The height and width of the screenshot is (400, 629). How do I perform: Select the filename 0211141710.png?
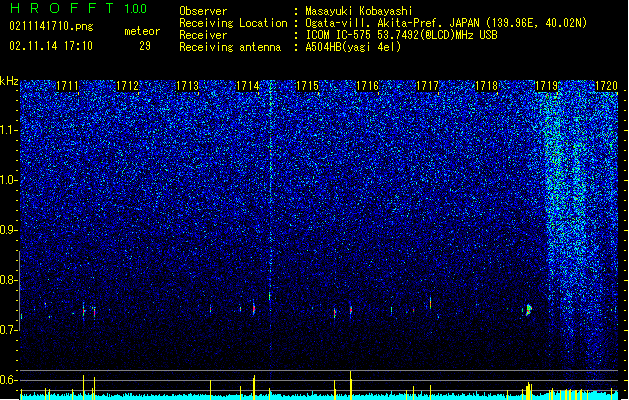coord(51,26)
